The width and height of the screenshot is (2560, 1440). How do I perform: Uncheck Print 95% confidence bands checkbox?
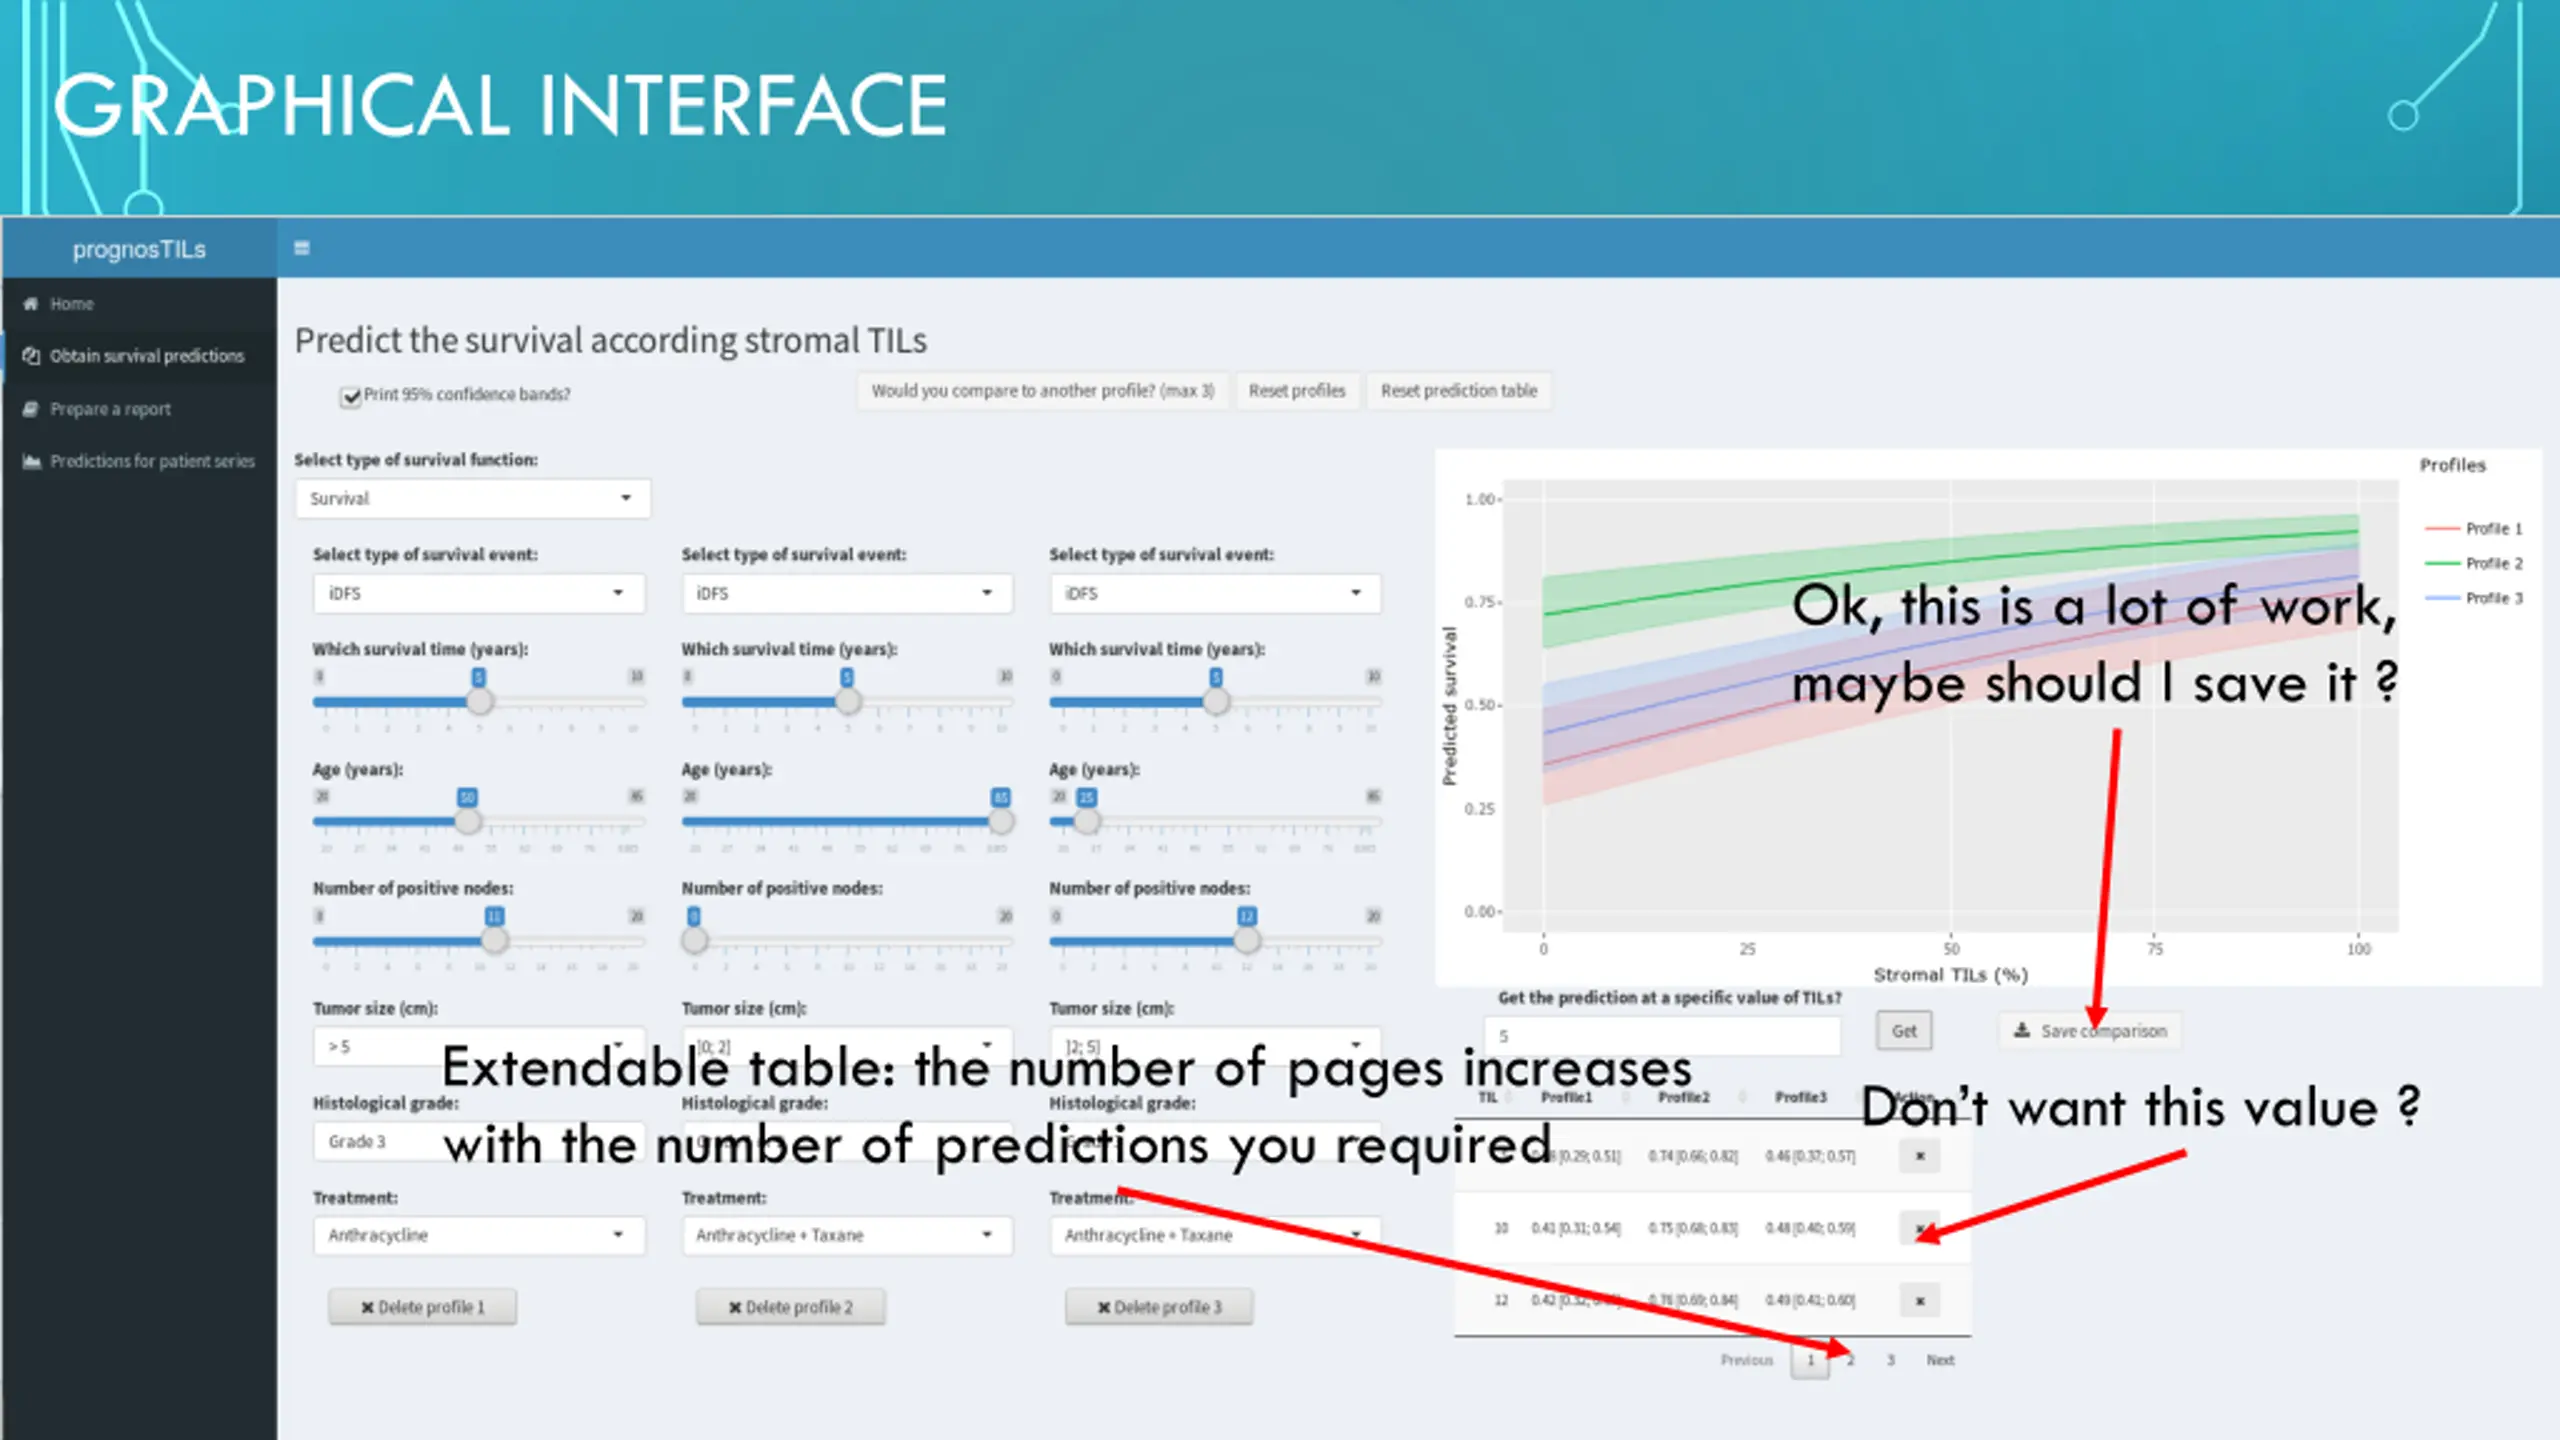click(x=350, y=396)
